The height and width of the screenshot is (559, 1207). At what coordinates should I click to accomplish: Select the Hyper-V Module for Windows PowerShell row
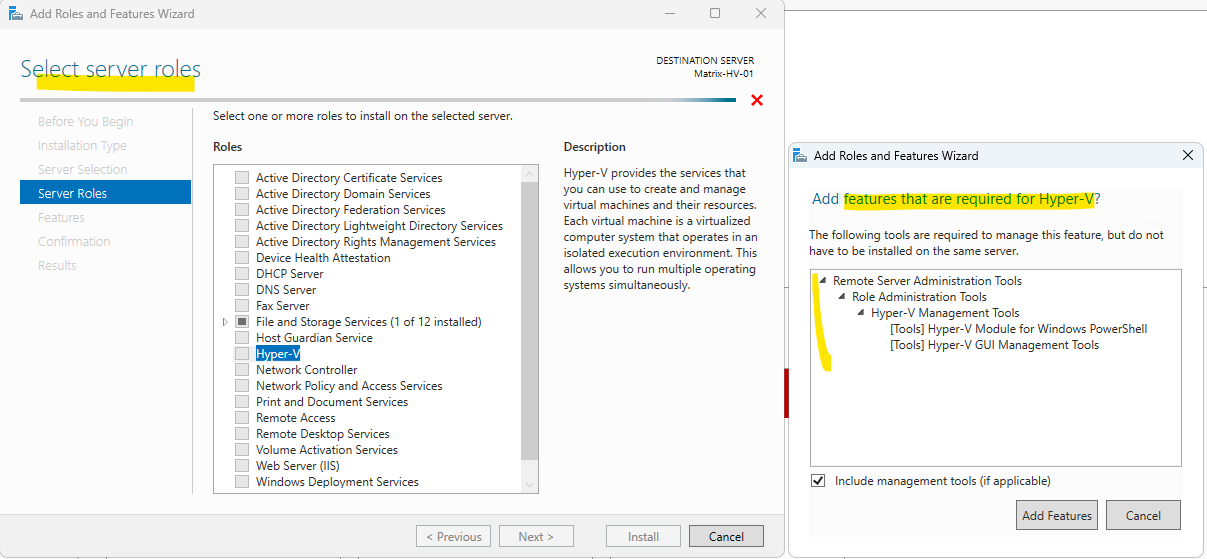tap(1018, 329)
